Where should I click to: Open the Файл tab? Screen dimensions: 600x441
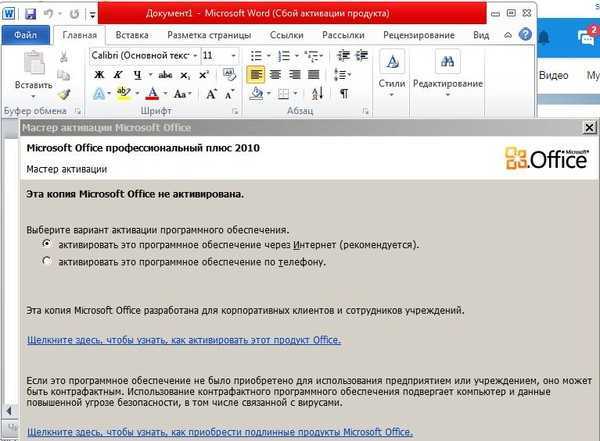(26, 35)
